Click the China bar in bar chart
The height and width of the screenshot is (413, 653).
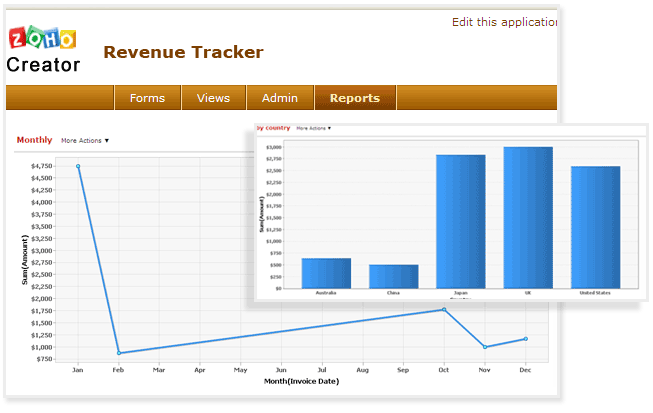point(393,276)
